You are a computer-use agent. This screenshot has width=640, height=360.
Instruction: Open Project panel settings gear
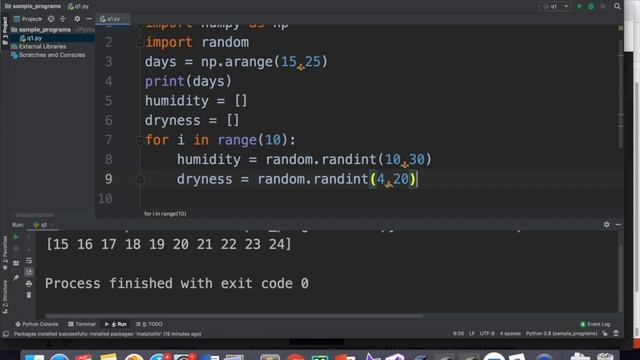click(x=77, y=19)
